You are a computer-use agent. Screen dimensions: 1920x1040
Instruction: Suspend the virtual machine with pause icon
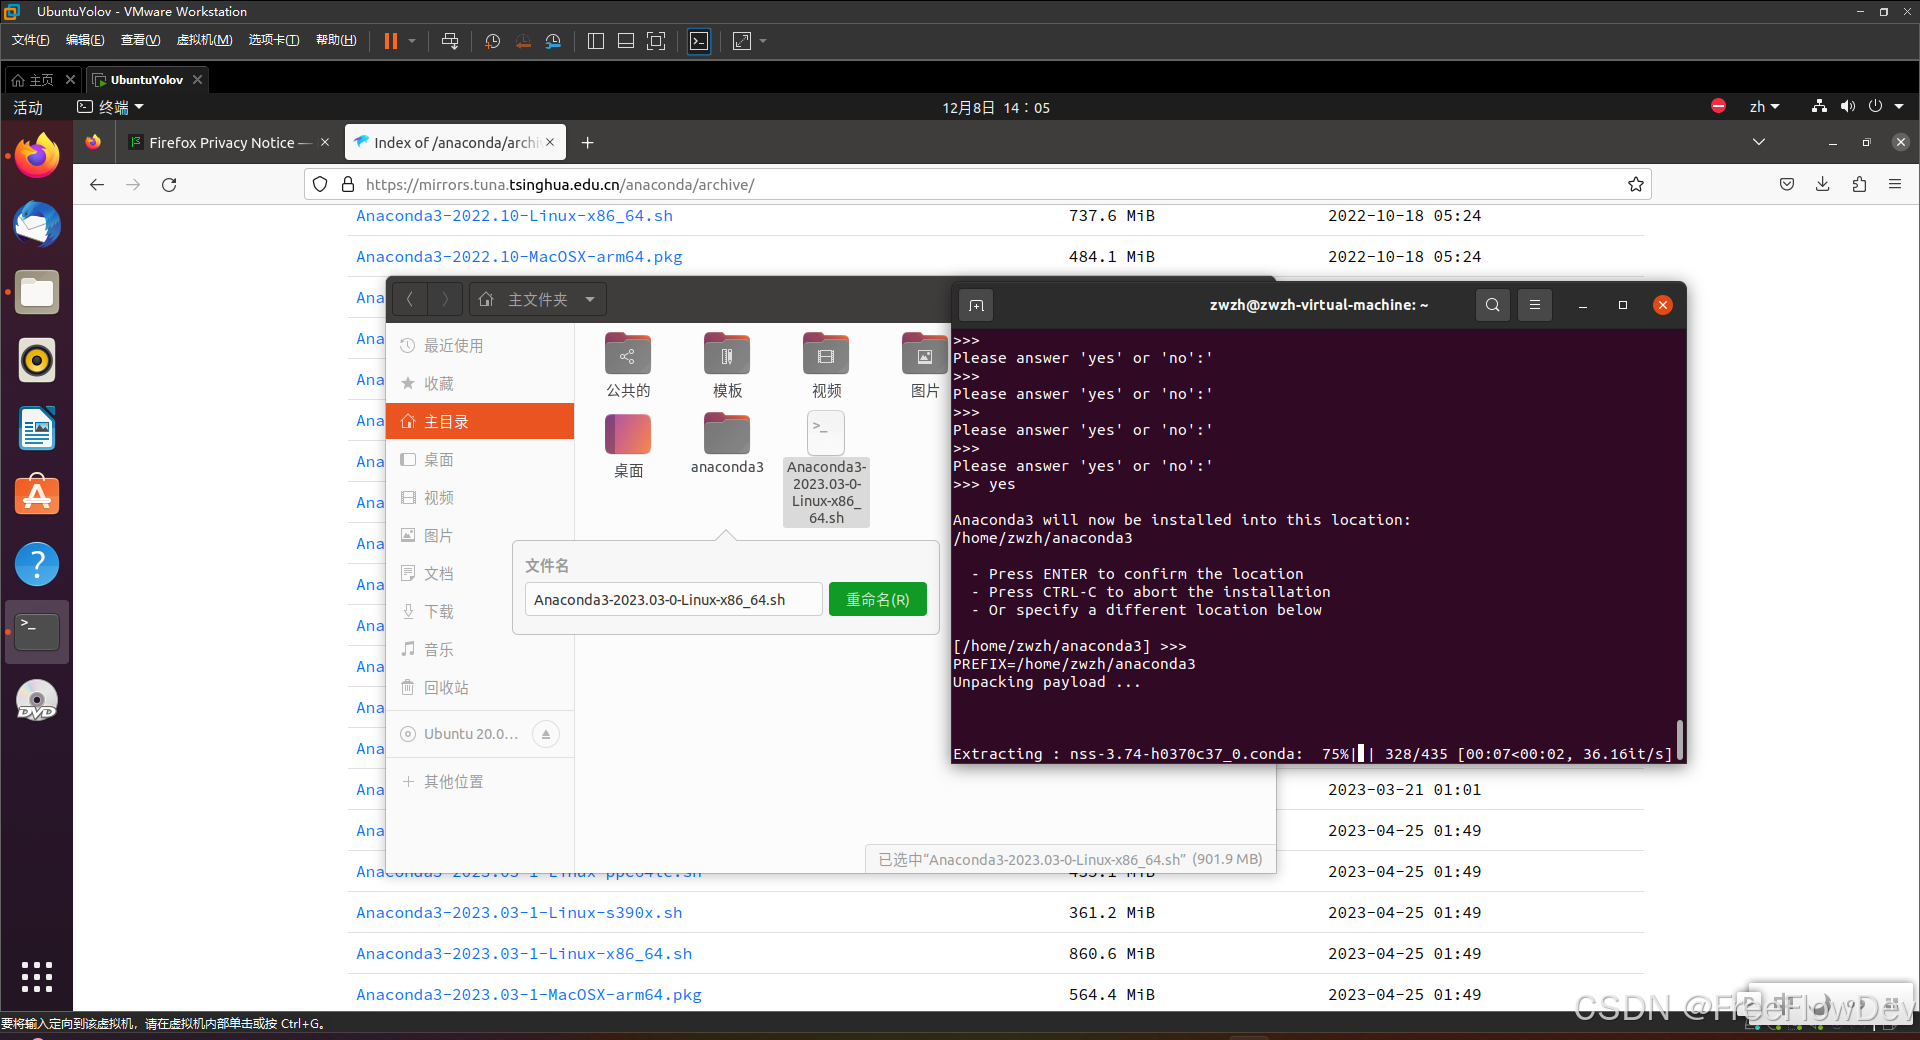(391, 41)
